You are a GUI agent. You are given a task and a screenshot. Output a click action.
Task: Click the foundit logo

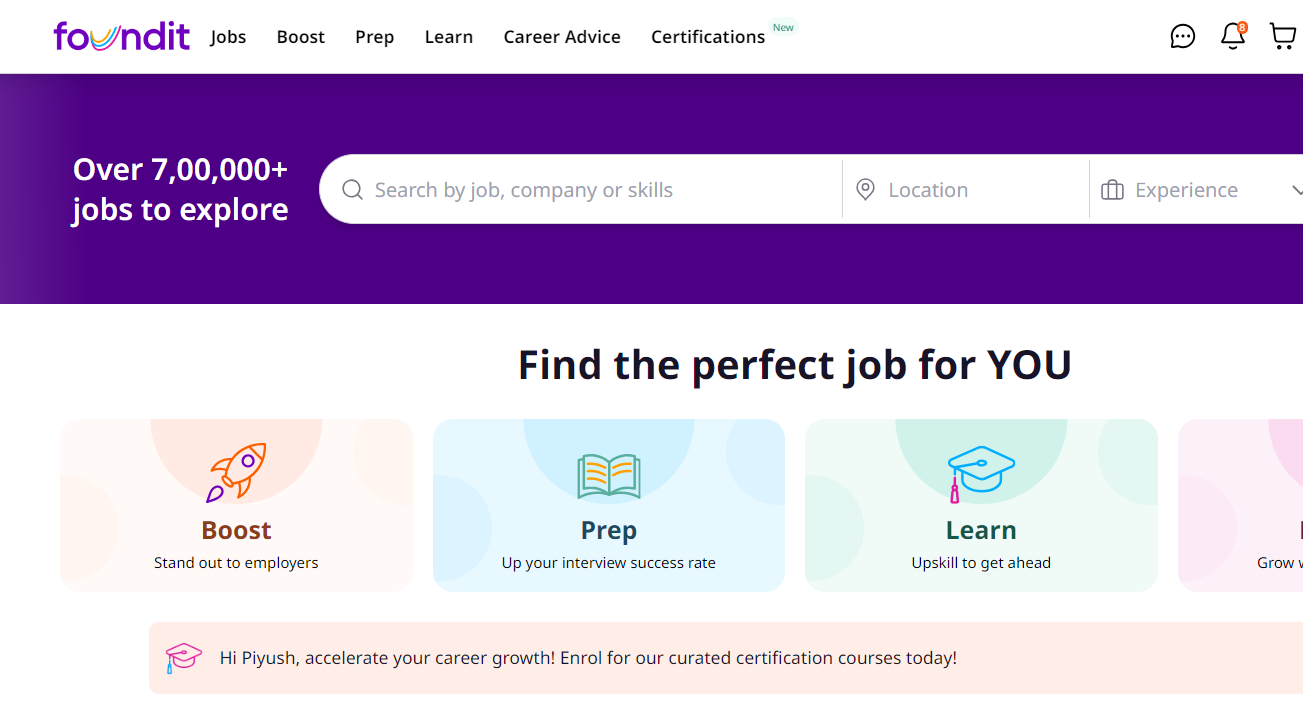122,37
